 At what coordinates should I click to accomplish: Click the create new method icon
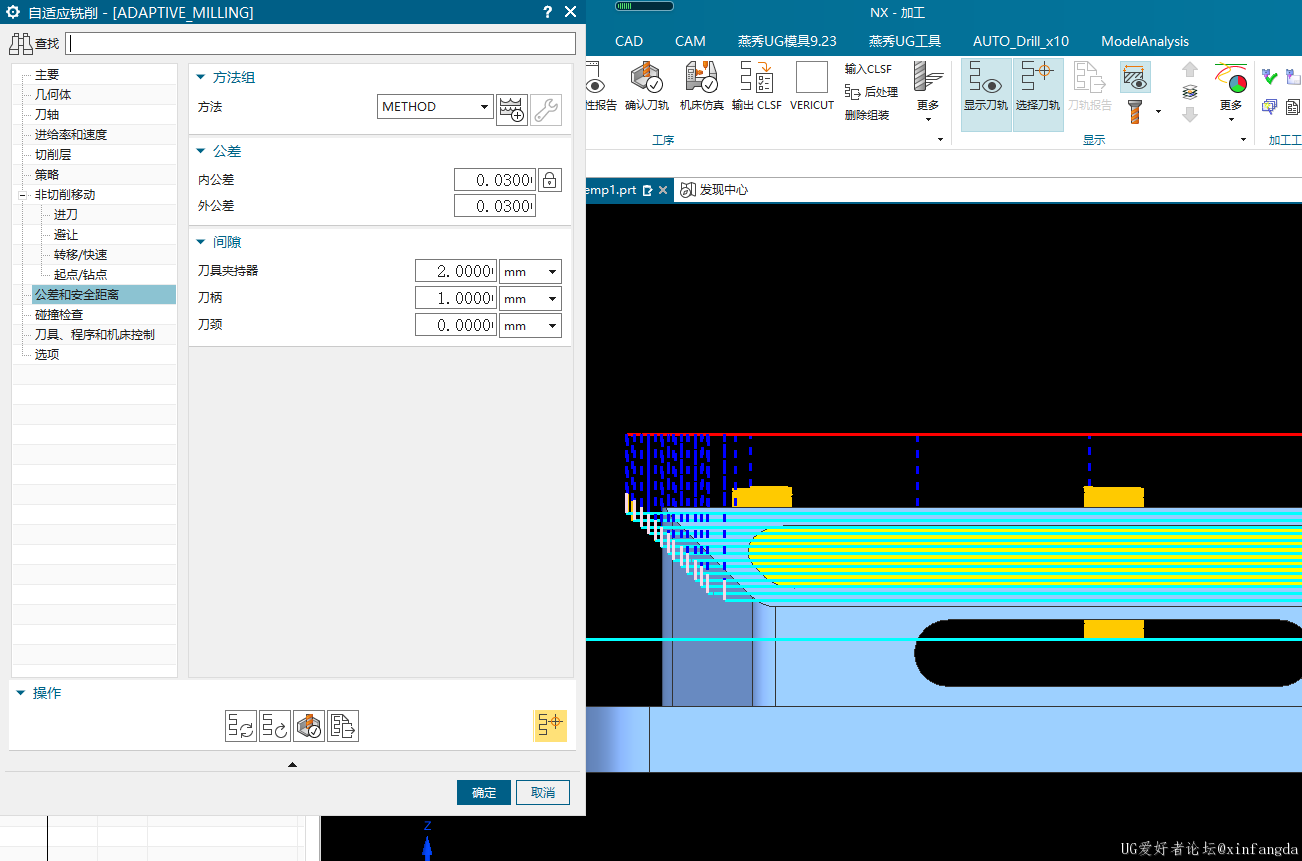click(512, 109)
